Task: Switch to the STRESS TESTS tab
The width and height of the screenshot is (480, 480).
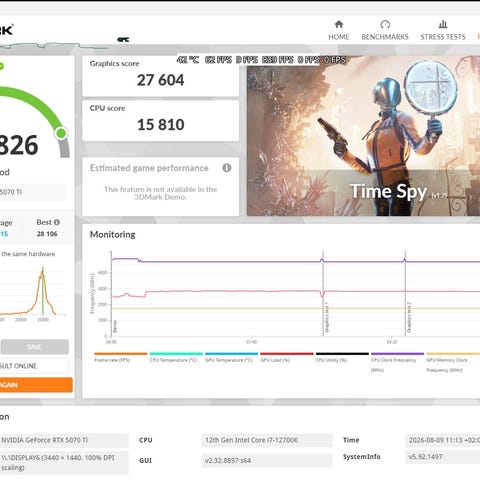Action: [x=443, y=37]
